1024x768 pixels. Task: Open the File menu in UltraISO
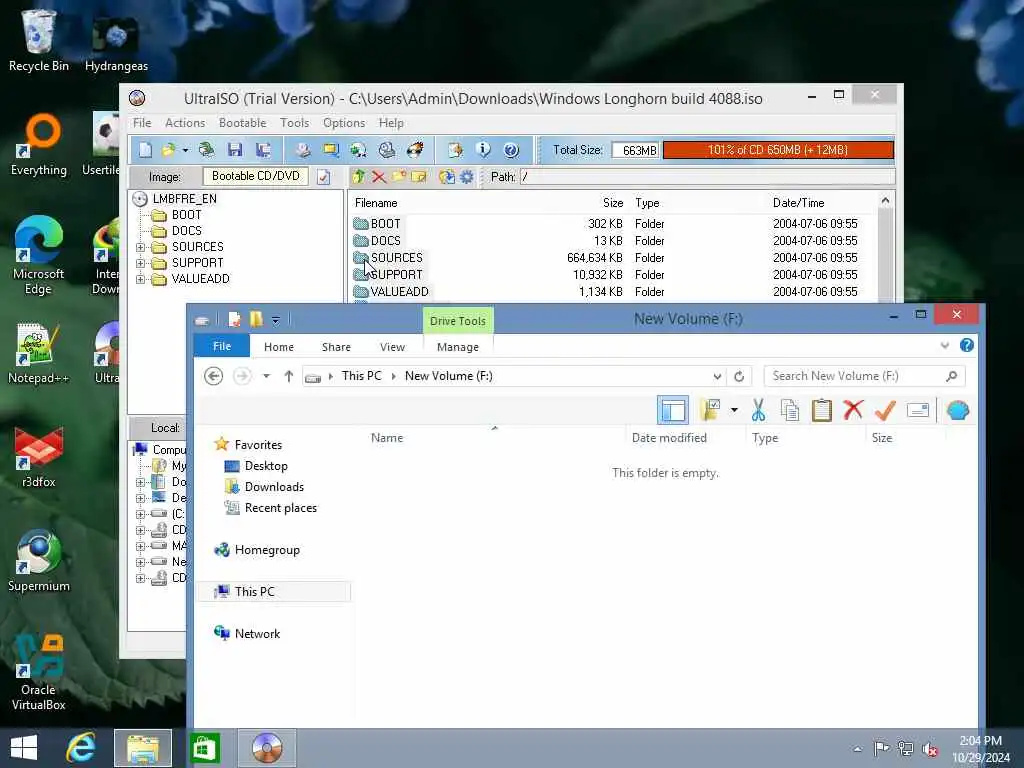(x=142, y=123)
